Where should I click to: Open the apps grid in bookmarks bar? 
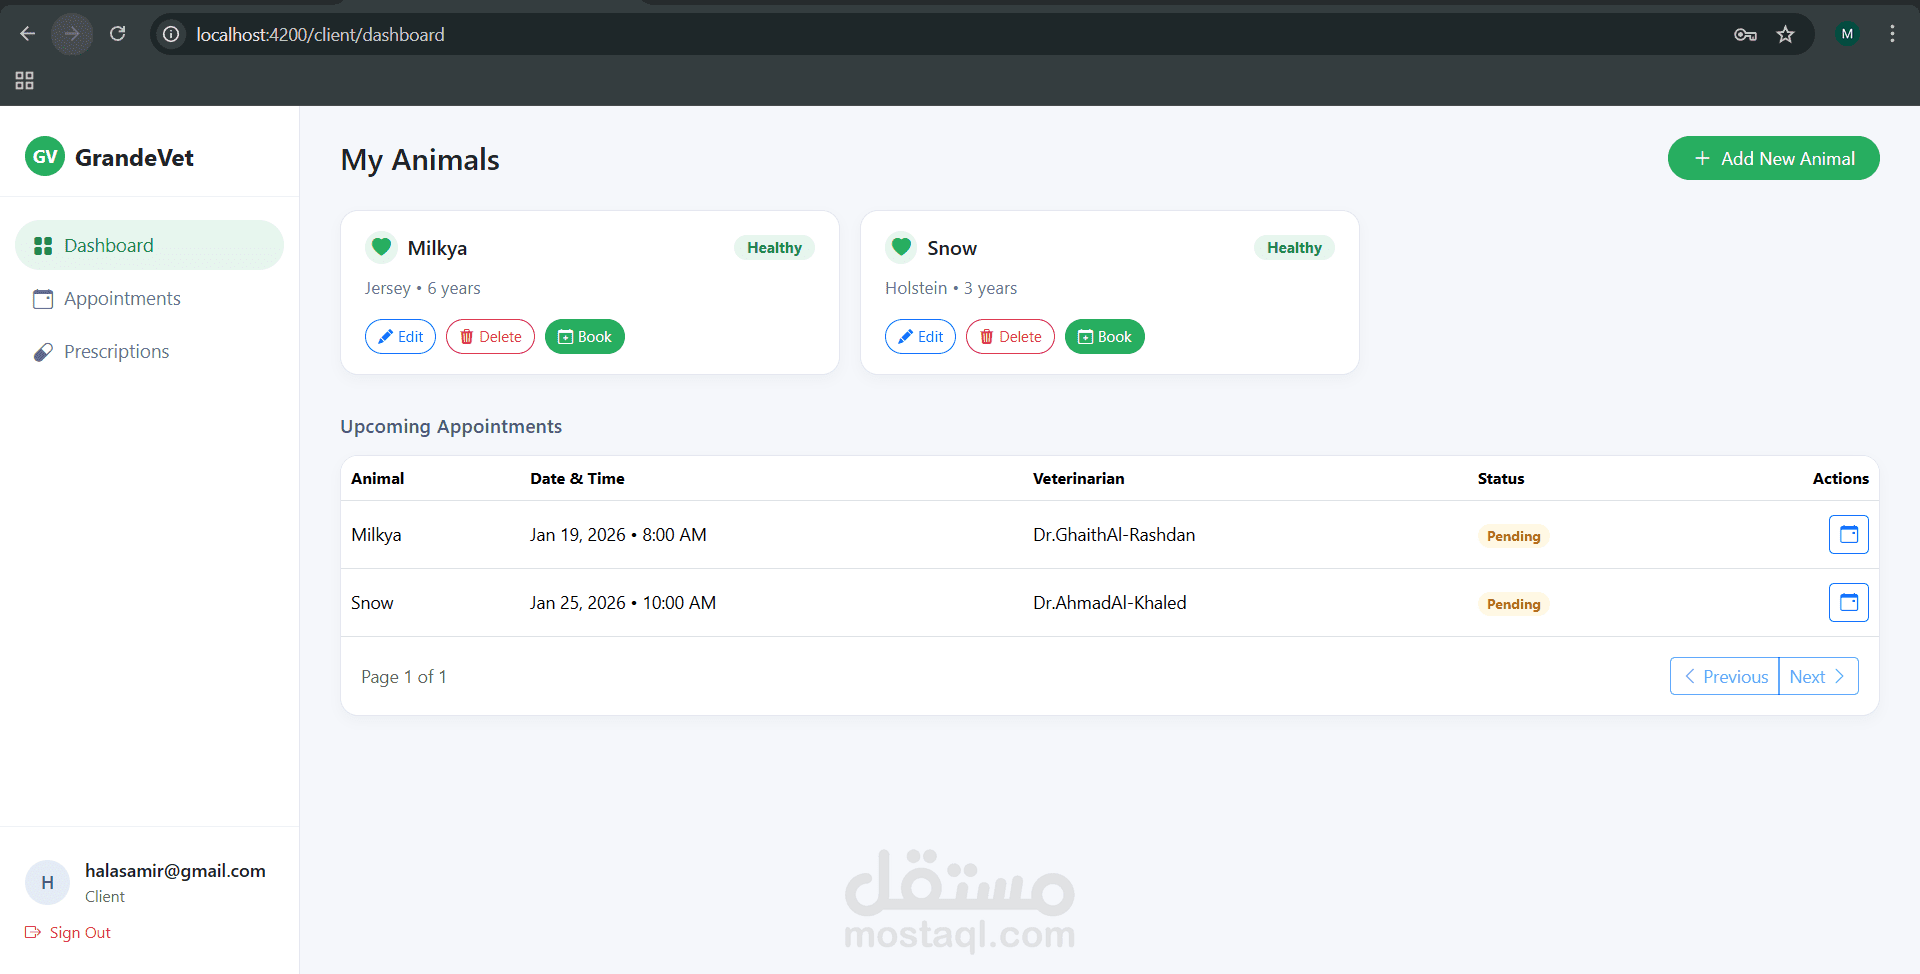click(25, 81)
